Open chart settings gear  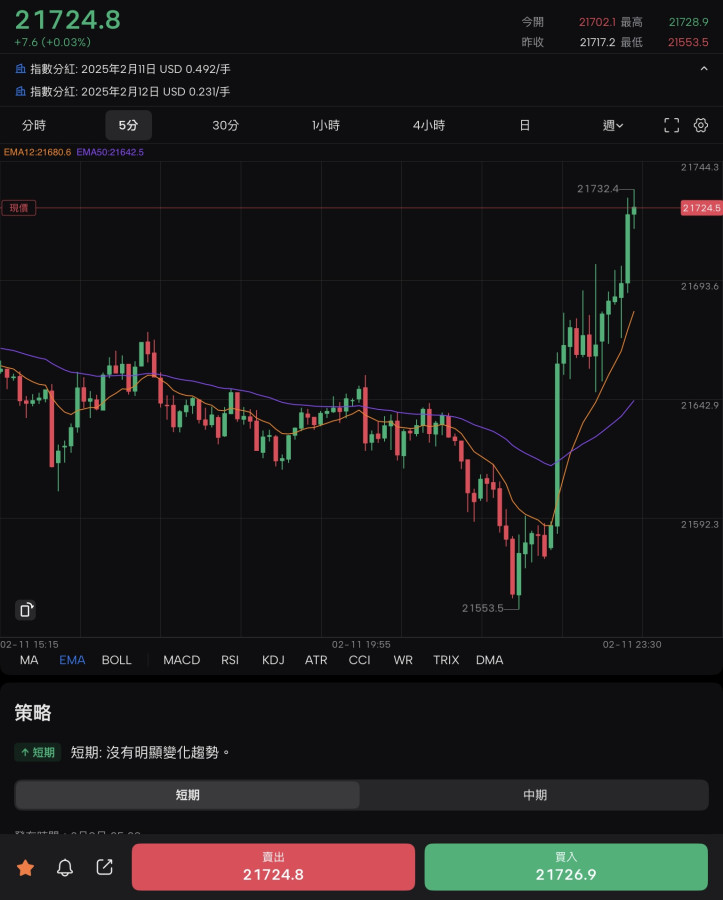pyautogui.click(x=701, y=125)
